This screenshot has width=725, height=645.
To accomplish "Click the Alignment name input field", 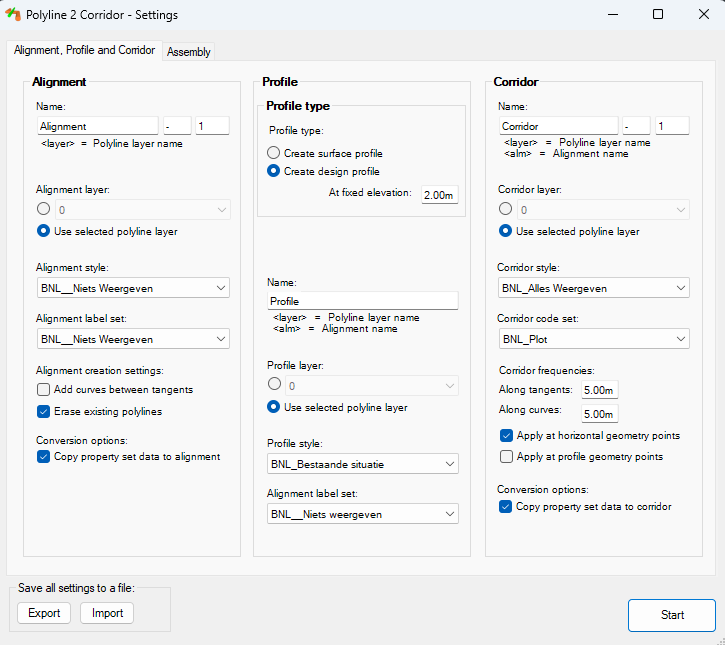I will click(97, 126).
